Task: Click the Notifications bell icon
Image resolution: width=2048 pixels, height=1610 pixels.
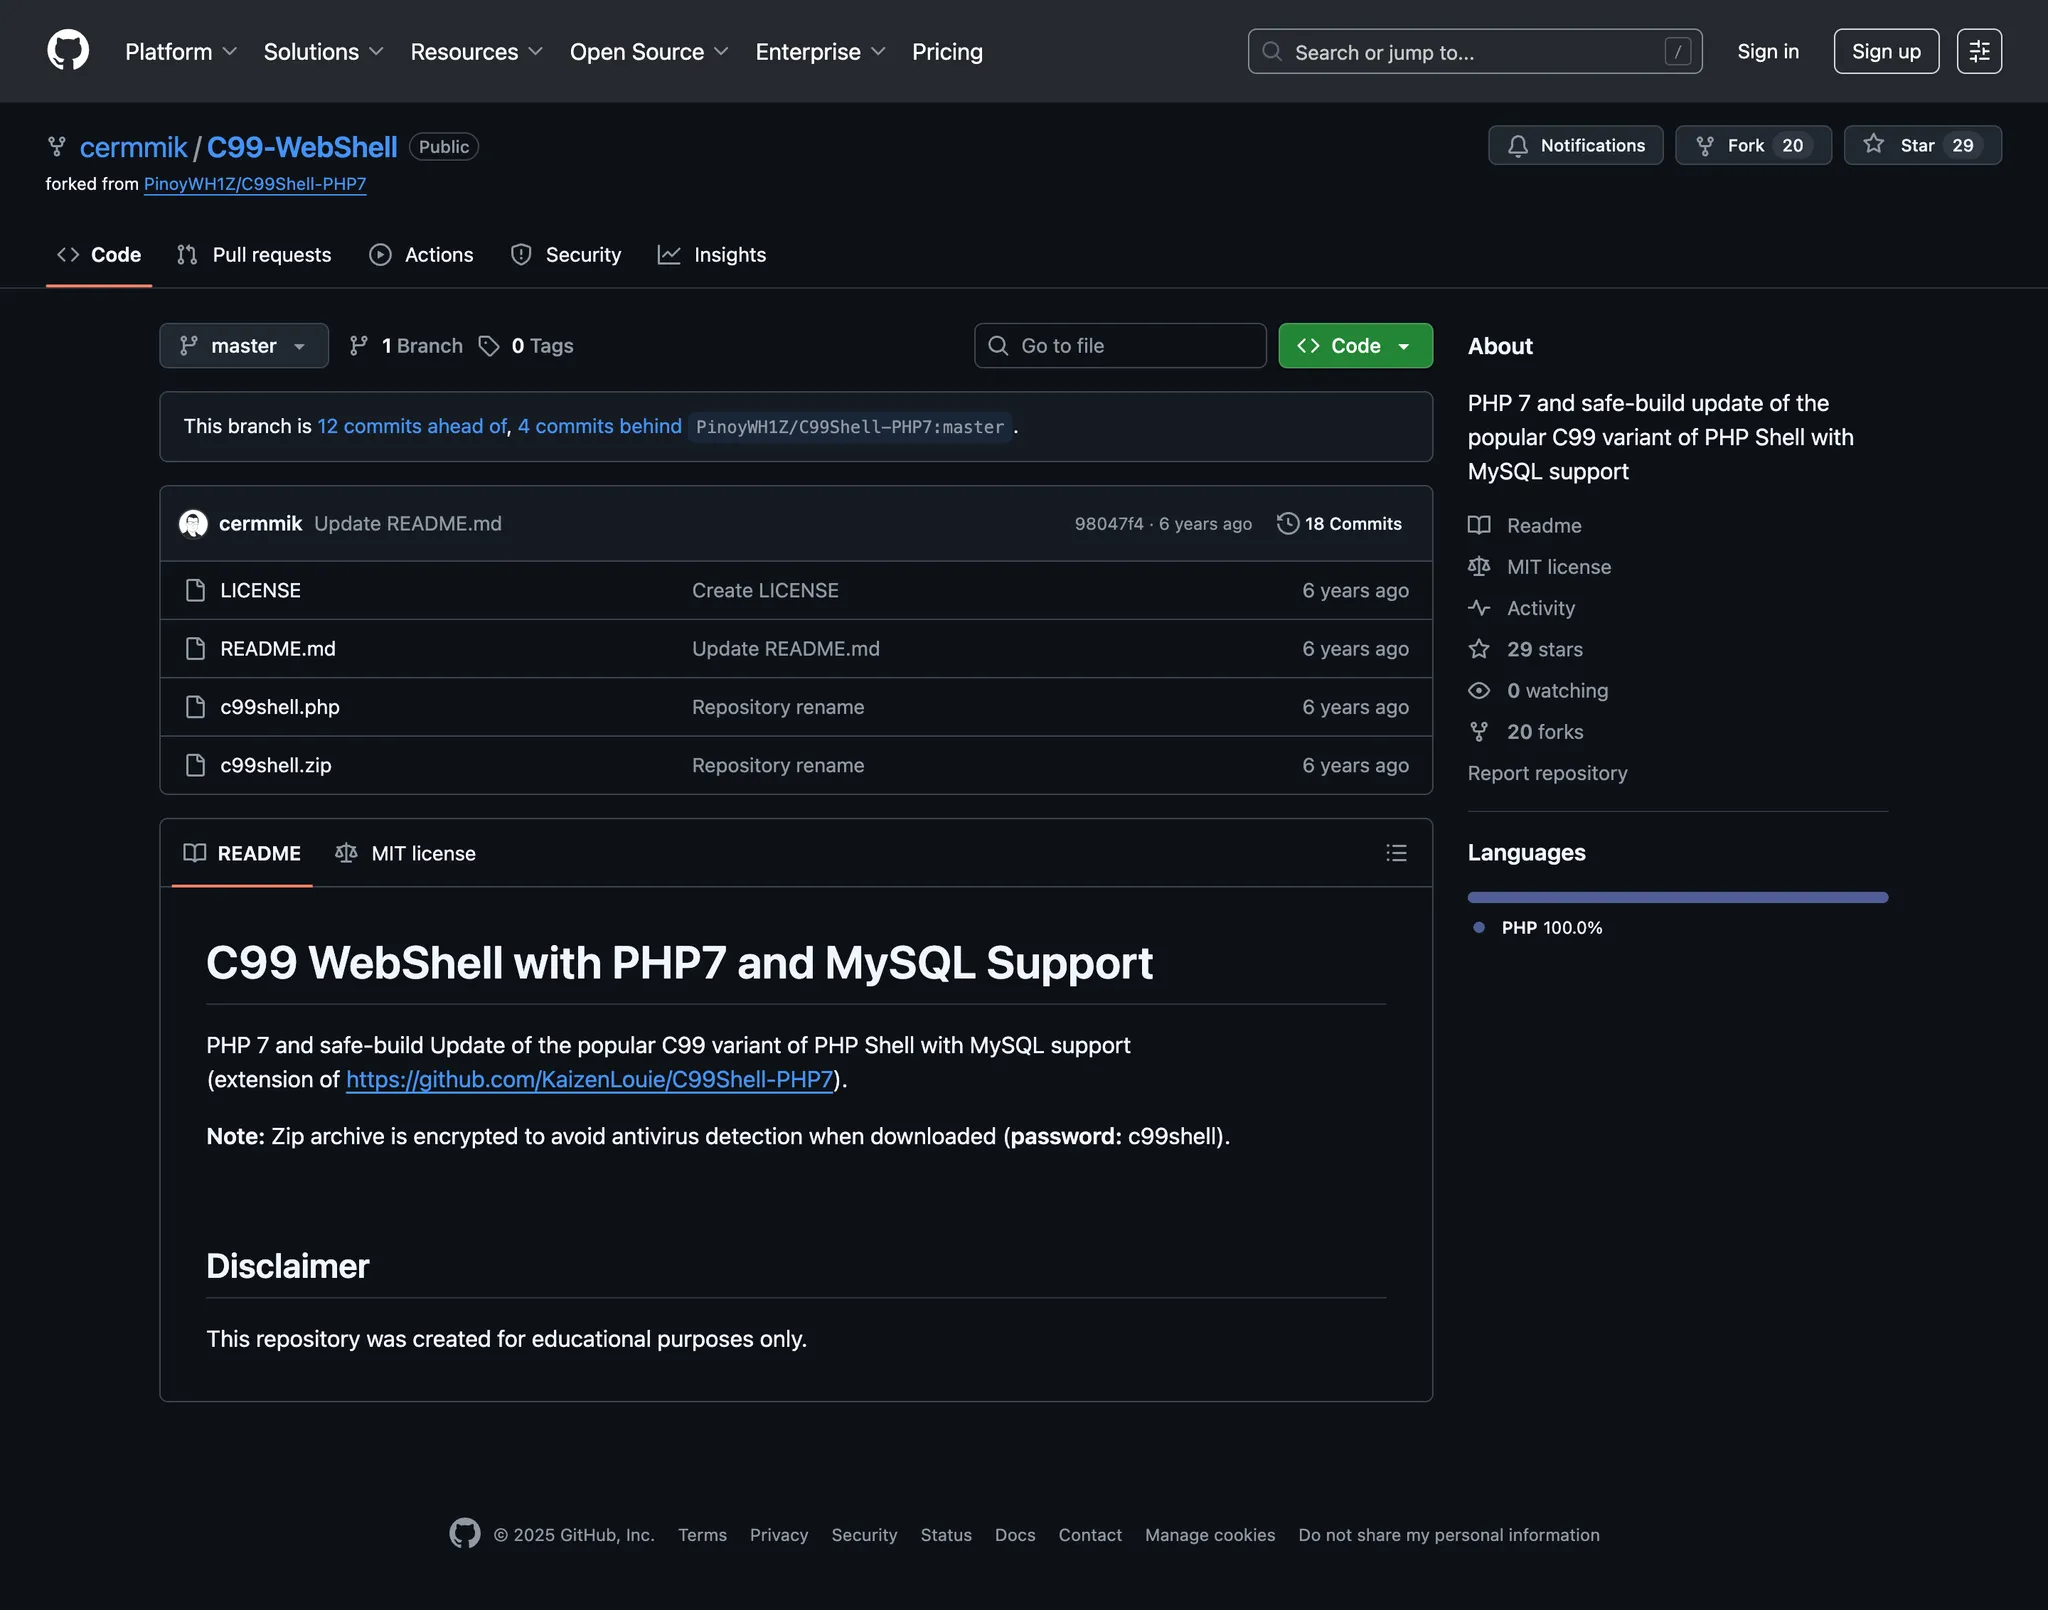Action: (x=1518, y=146)
